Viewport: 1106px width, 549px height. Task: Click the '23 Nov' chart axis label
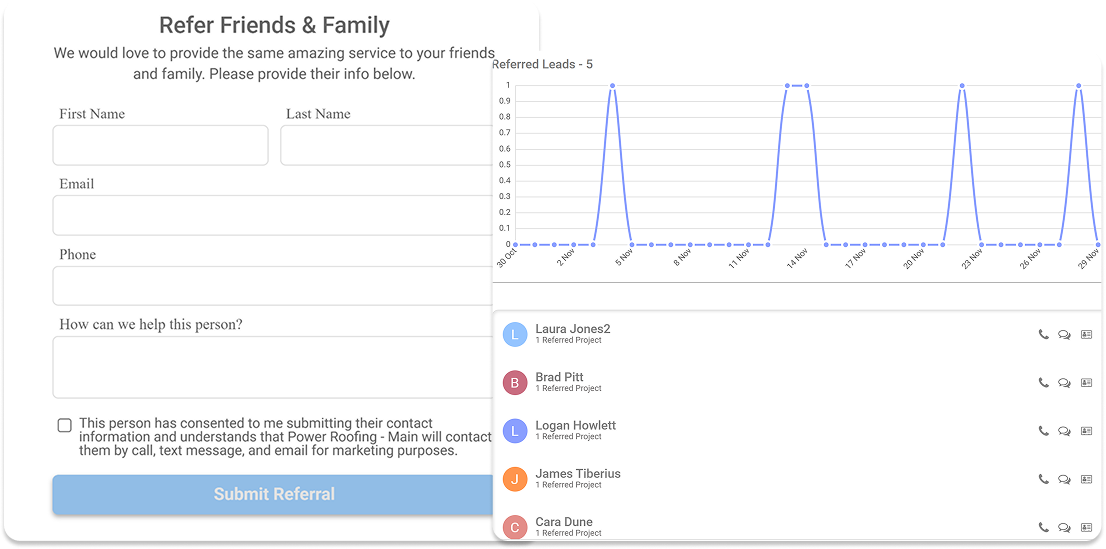tap(972, 258)
